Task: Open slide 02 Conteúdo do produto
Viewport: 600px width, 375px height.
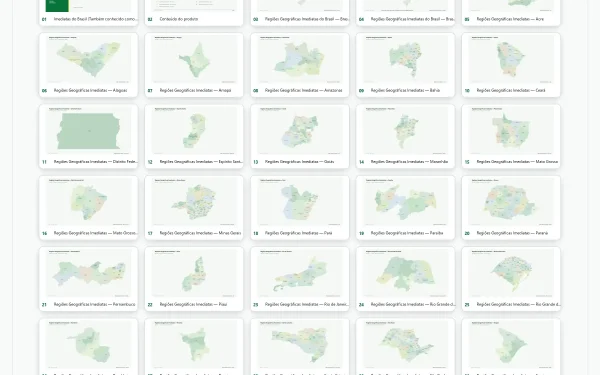Action: tap(194, 13)
